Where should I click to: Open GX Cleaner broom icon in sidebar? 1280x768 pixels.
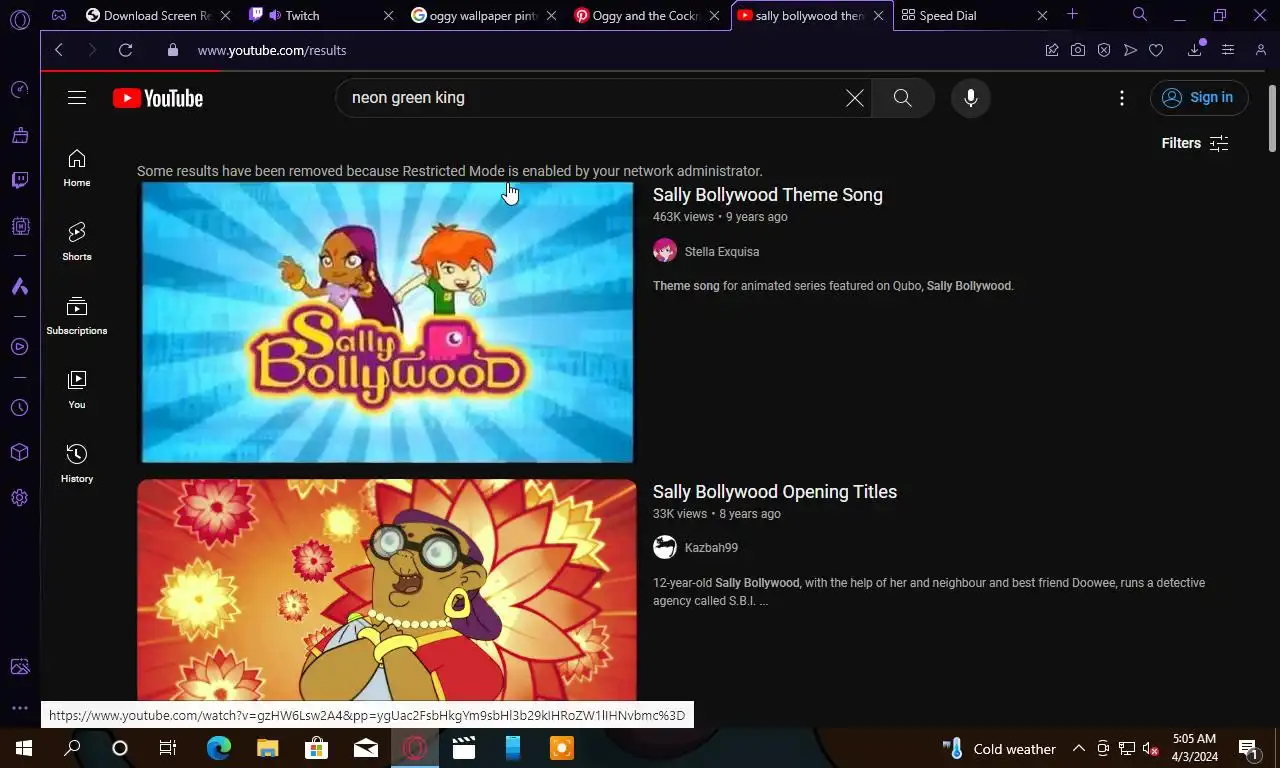(x=20, y=135)
